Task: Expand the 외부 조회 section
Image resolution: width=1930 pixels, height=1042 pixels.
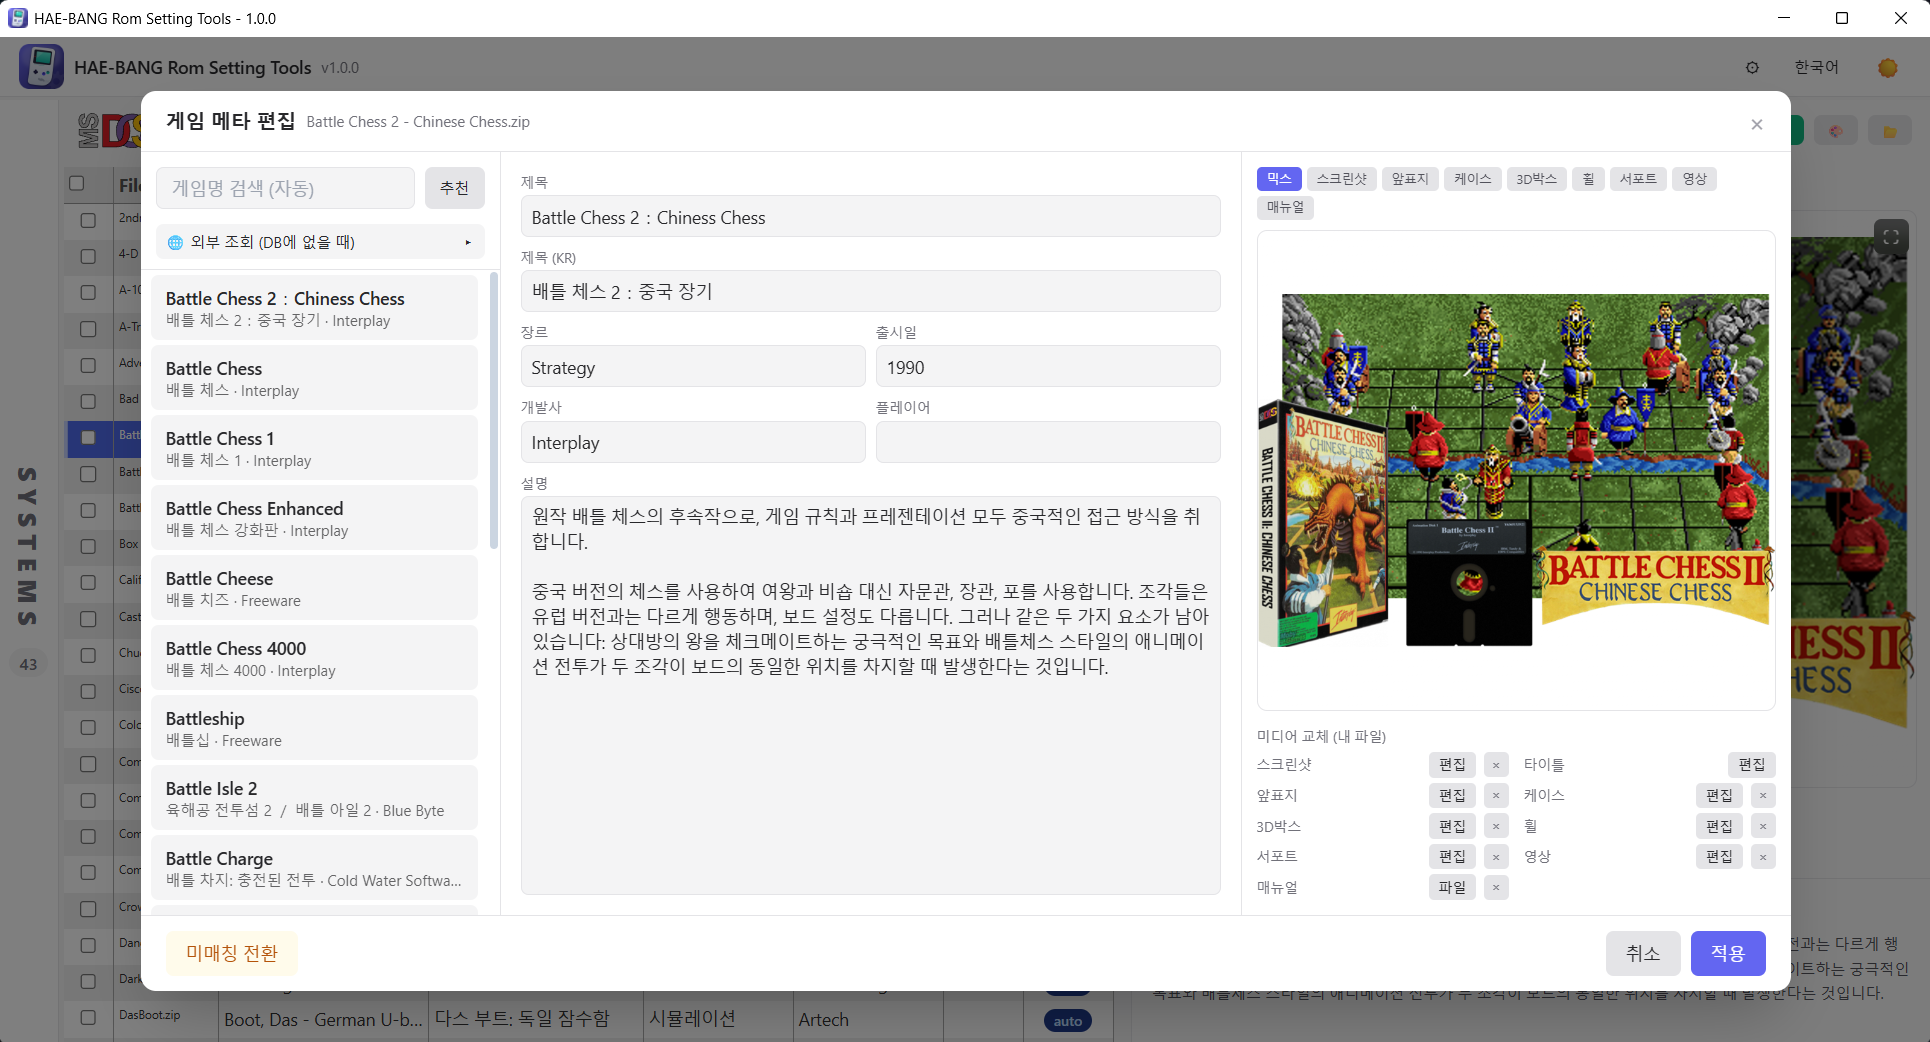Action: click(x=320, y=242)
